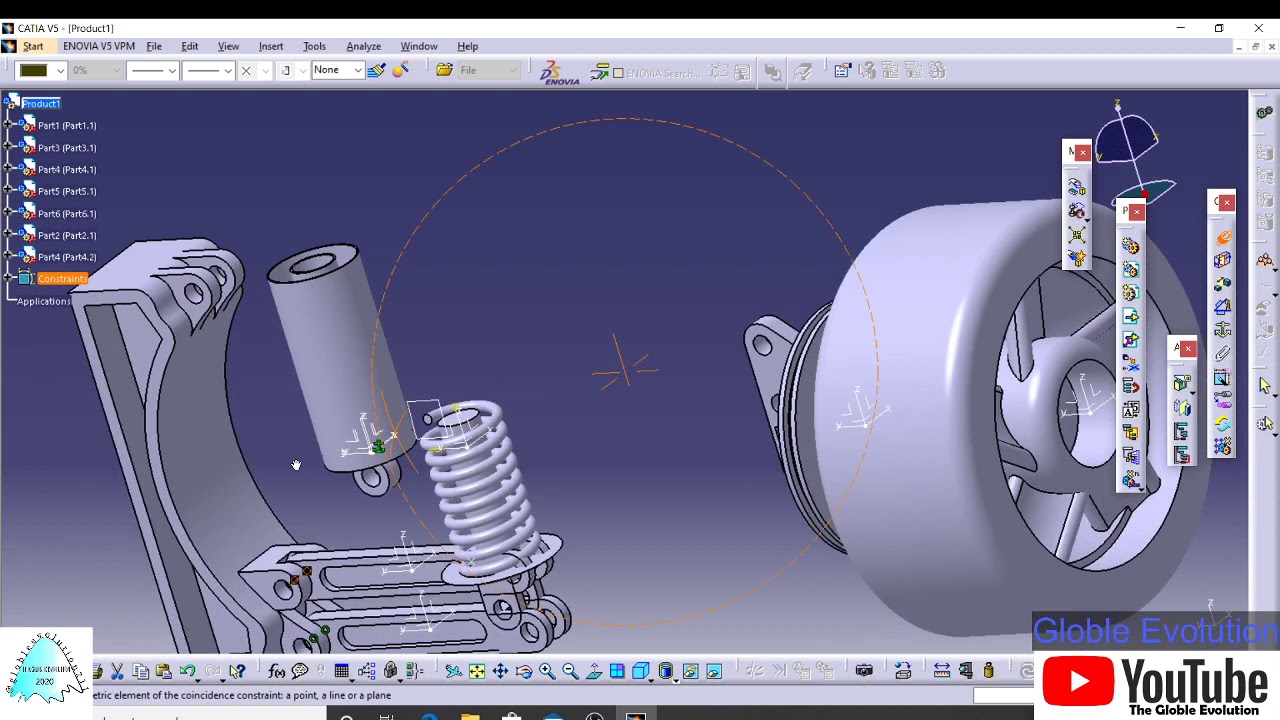The width and height of the screenshot is (1280, 720).
Task: Click the Open folder icon in top toolbar
Action: point(444,70)
